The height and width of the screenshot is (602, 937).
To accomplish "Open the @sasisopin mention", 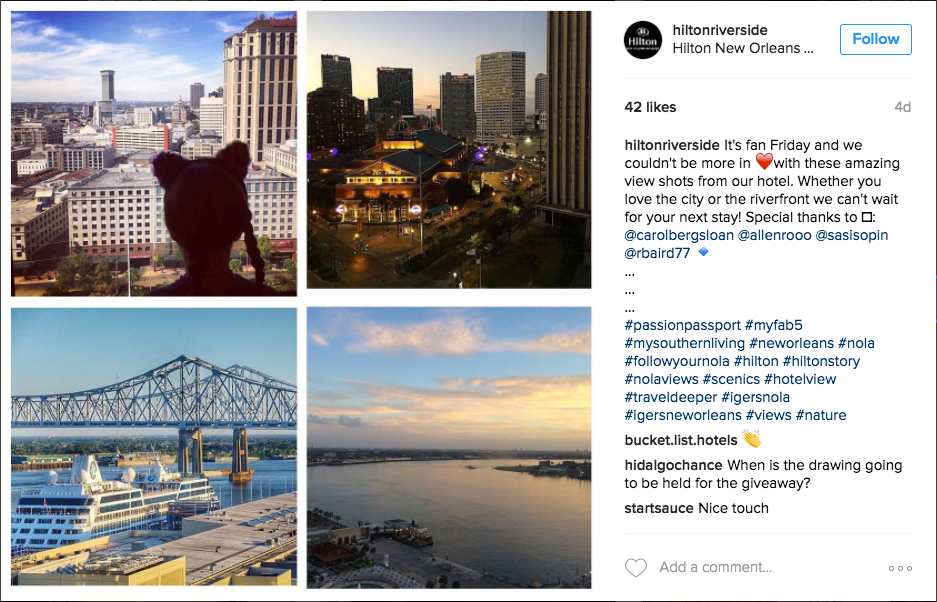I will pyautogui.click(x=852, y=235).
